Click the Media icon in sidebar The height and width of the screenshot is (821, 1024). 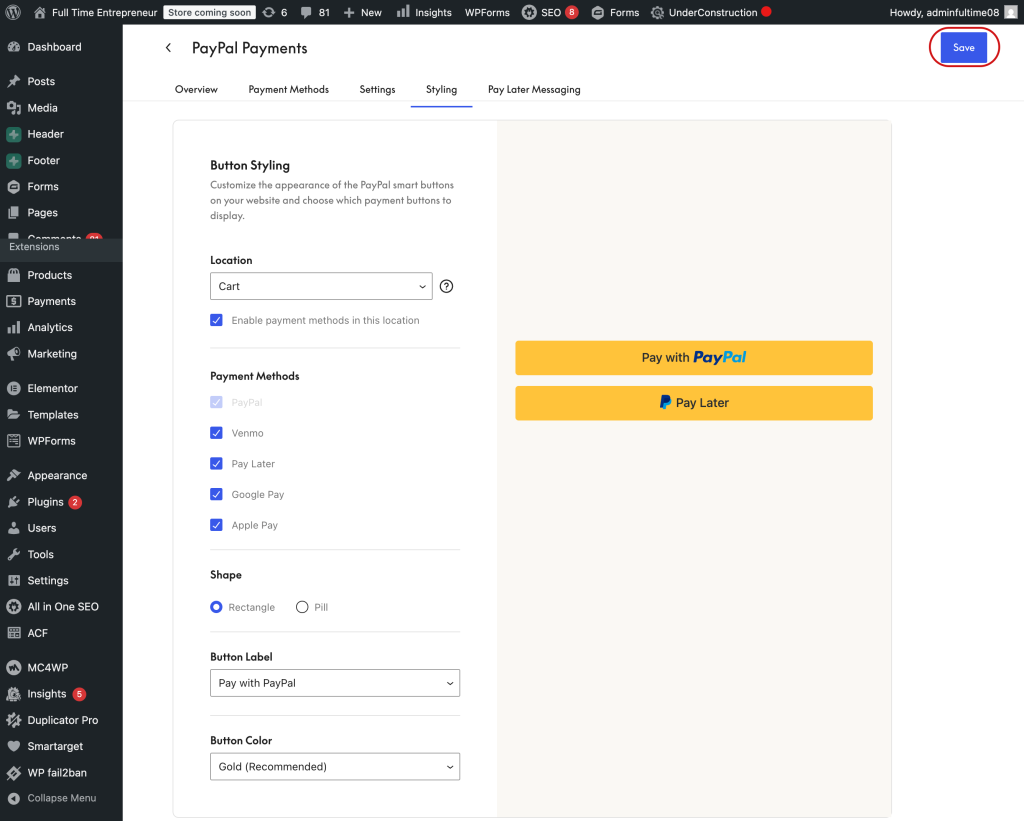coord(14,108)
